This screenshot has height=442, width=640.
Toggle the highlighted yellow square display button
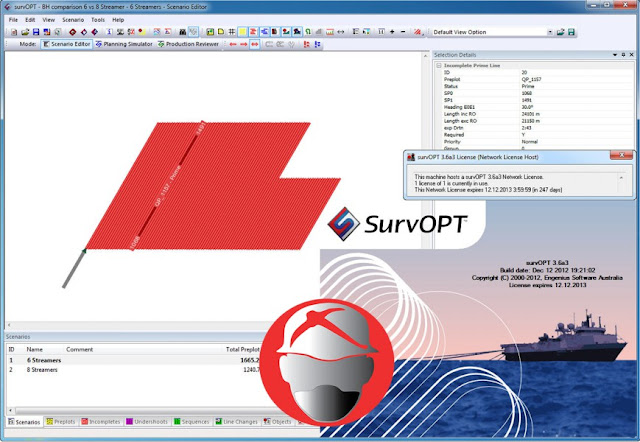(242, 32)
